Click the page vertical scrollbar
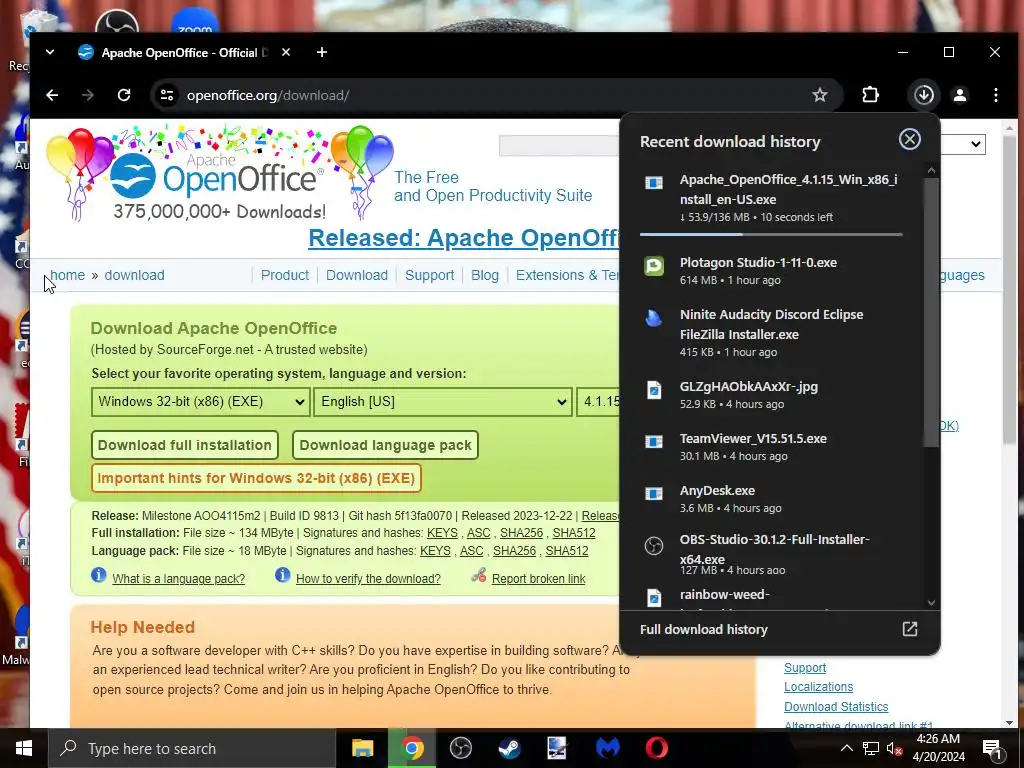The image size is (1024, 768). tap(1010, 291)
